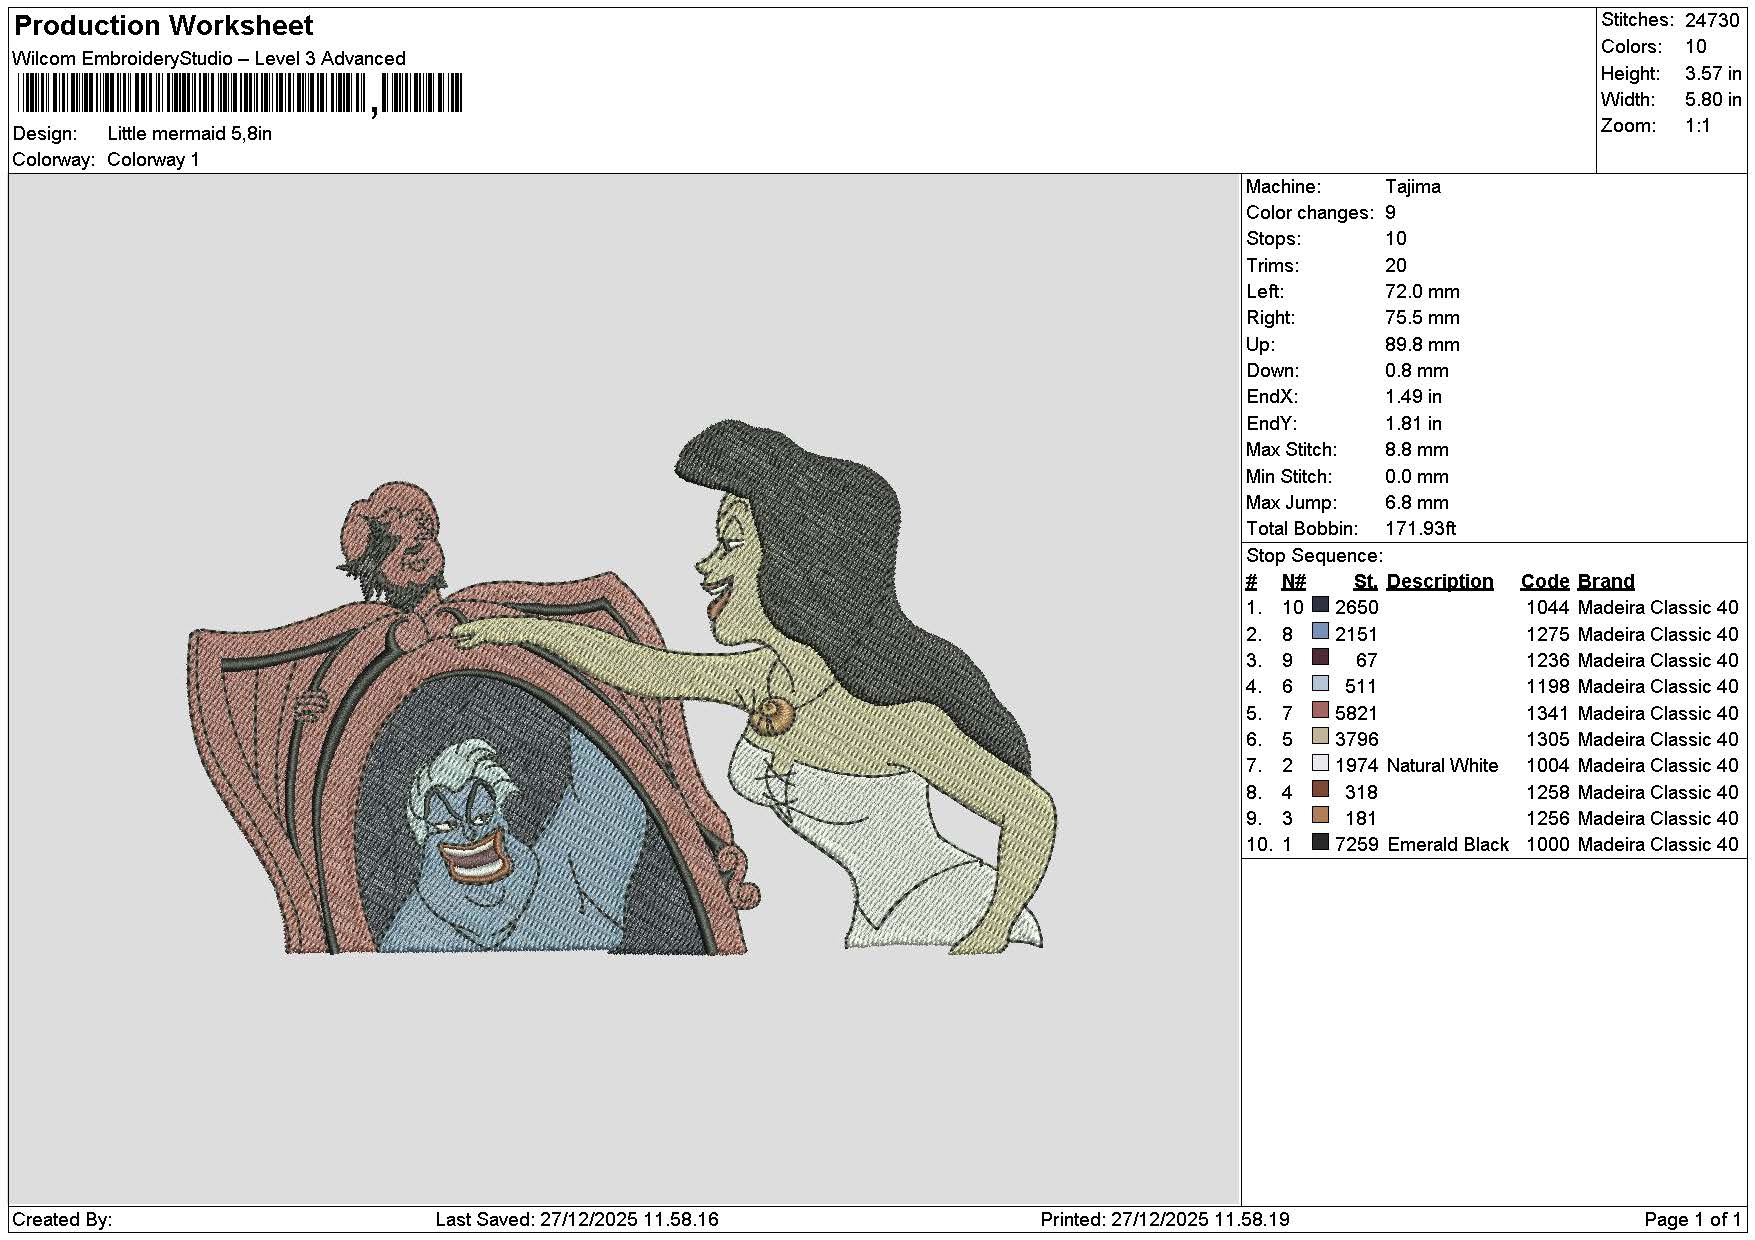1755x1240 pixels.
Task: Select the Left value 72.0 mm
Action: pyautogui.click(x=1422, y=292)
